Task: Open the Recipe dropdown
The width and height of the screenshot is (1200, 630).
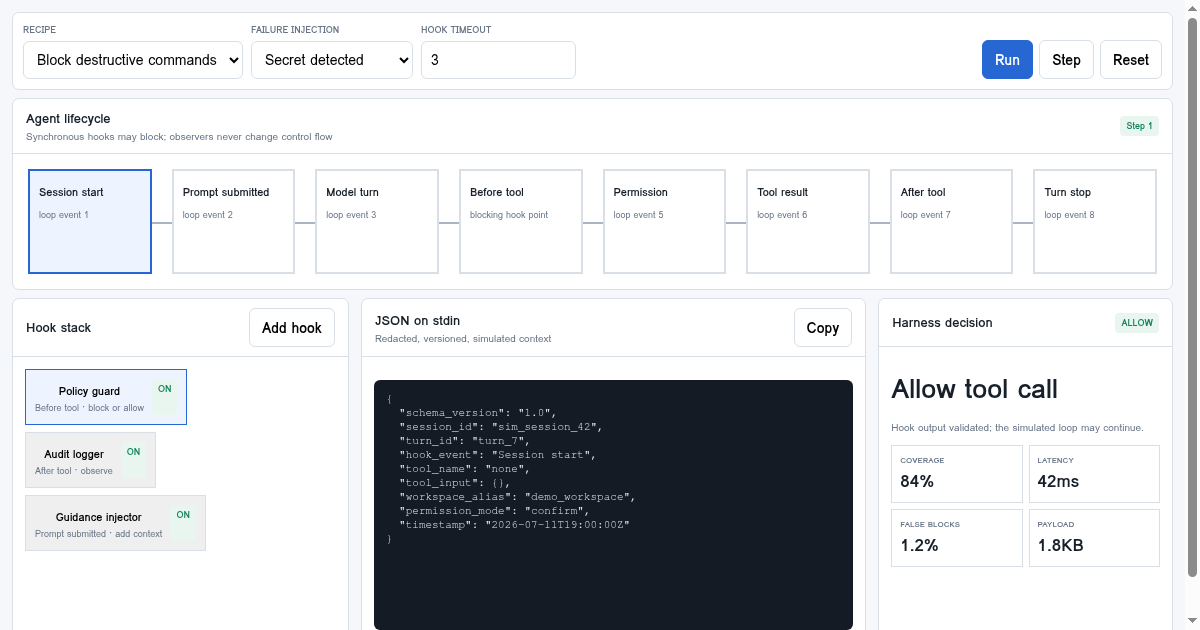Action: click(133, 60)
